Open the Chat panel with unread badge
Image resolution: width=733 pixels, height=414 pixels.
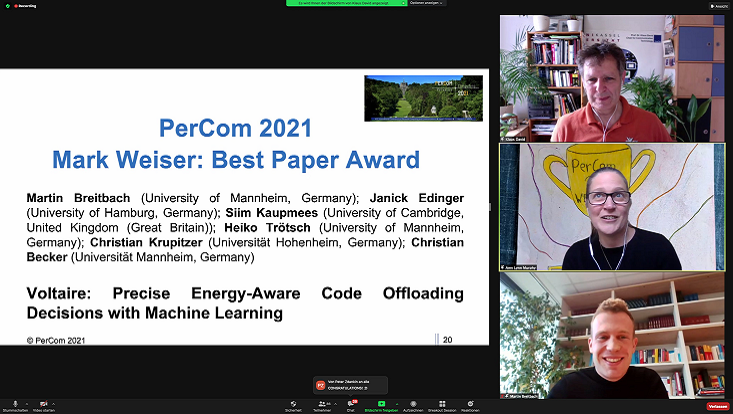point(351,406)
